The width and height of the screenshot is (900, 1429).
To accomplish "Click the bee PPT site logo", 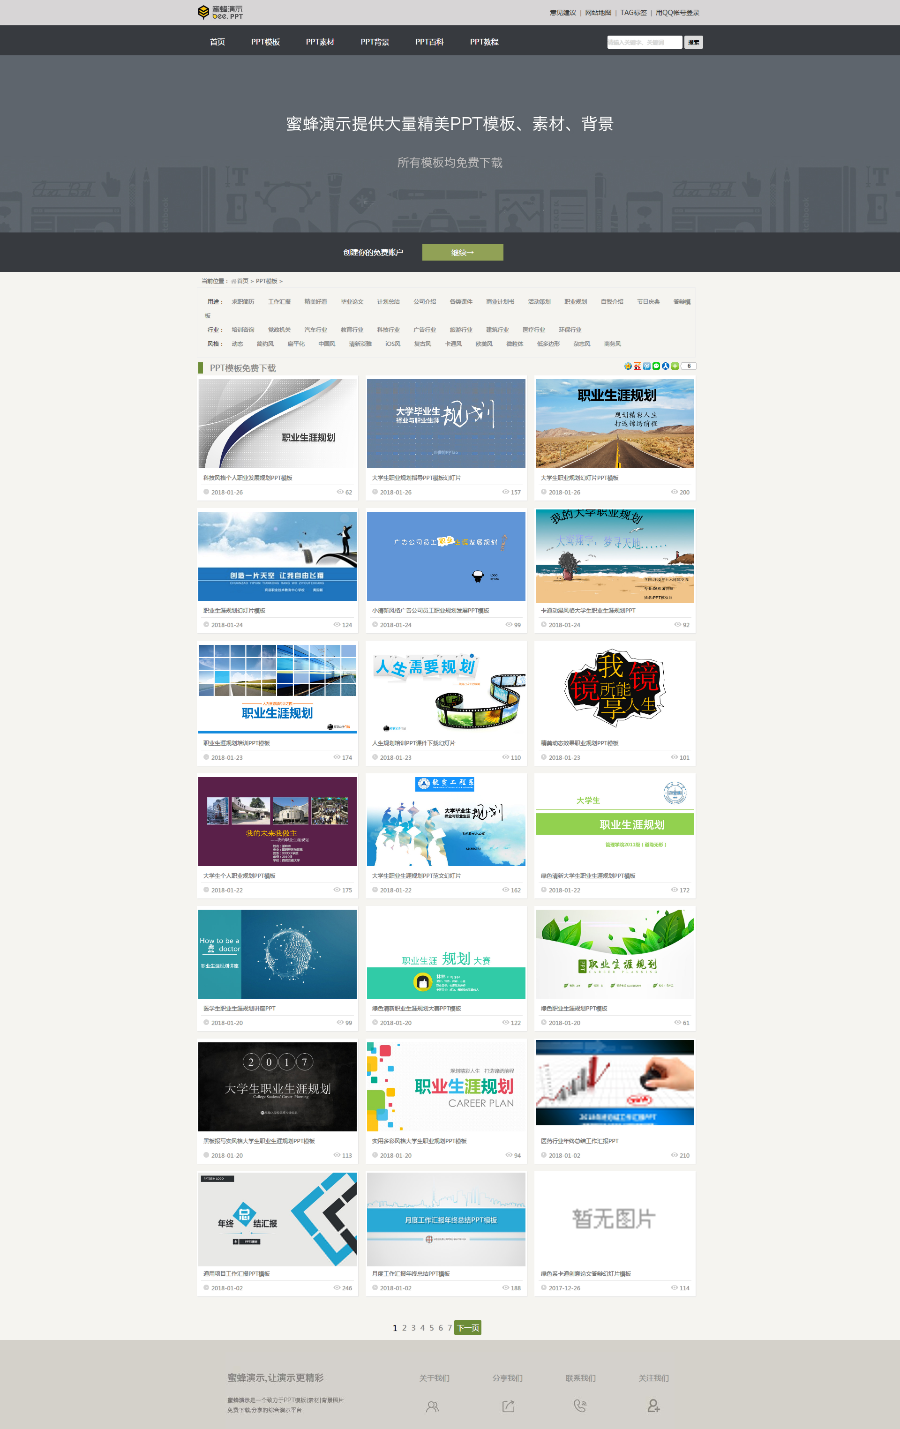I will click(220, 12).
